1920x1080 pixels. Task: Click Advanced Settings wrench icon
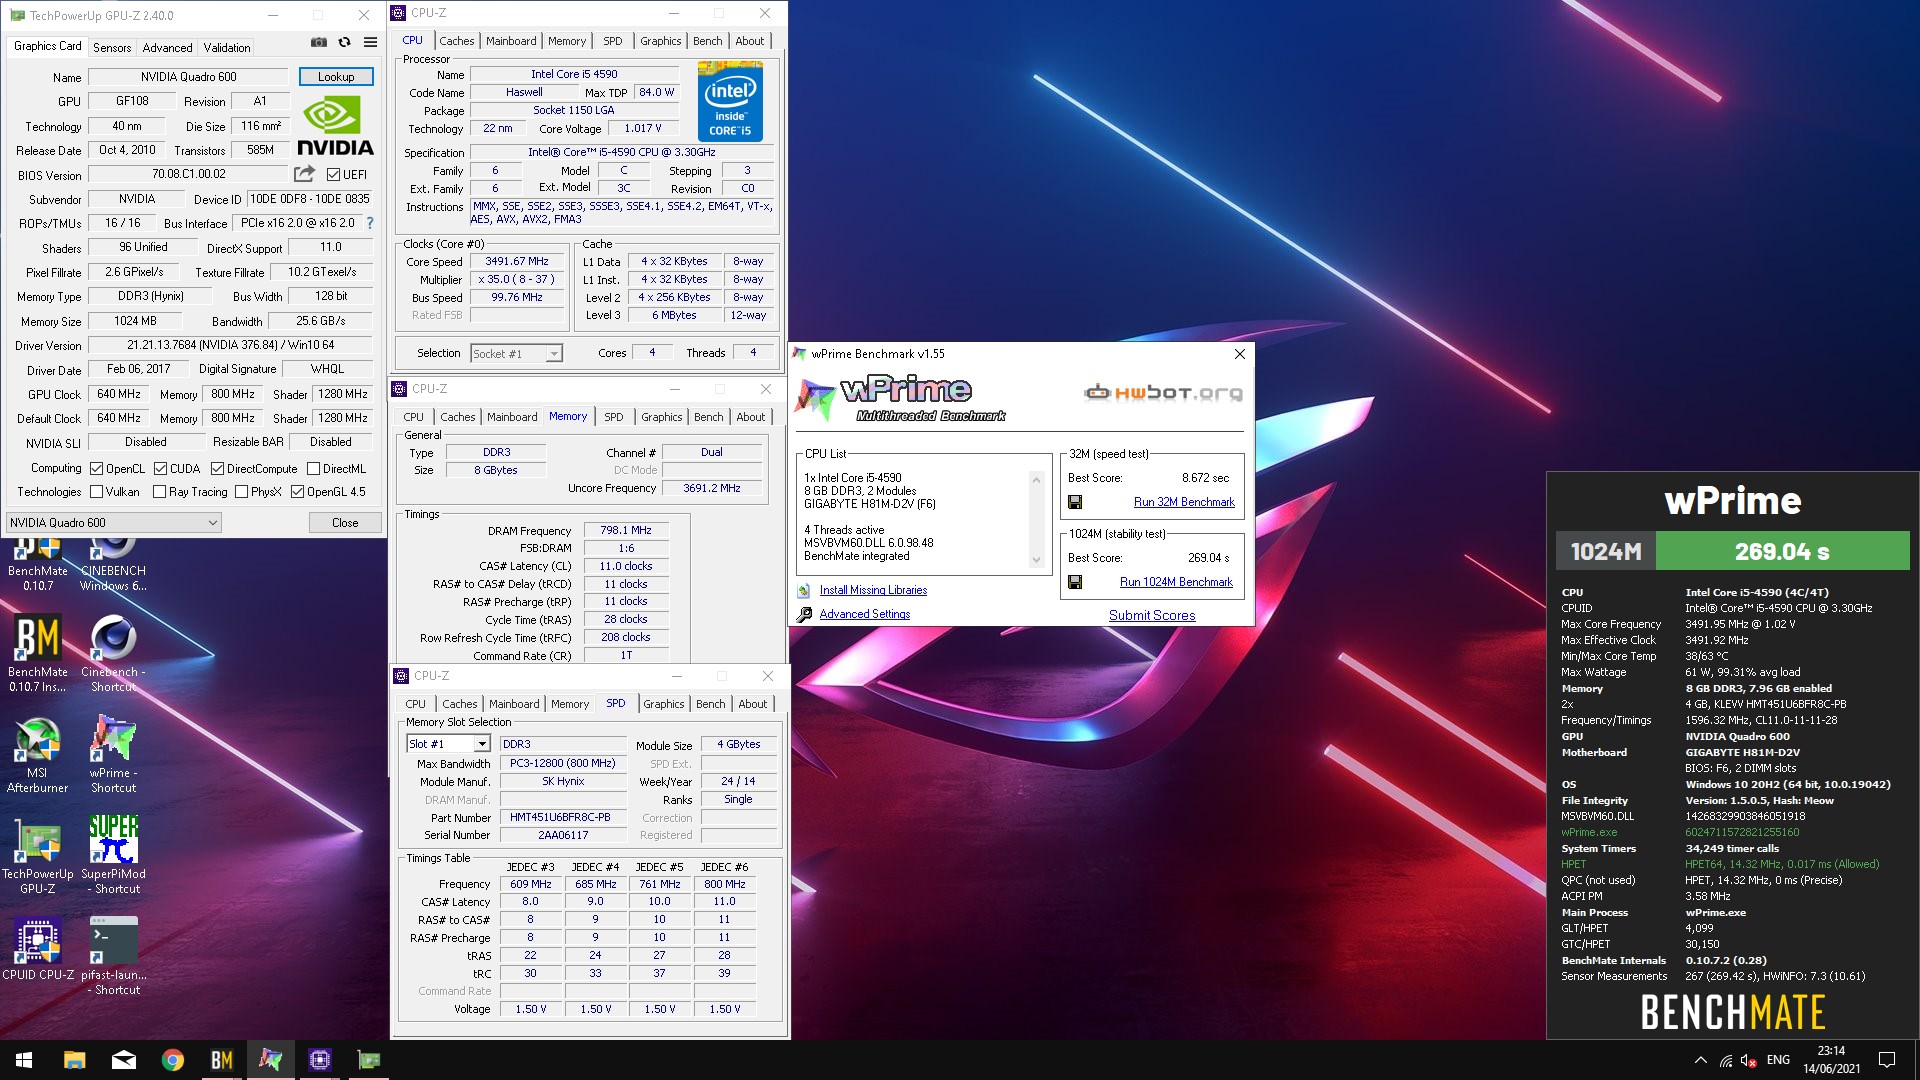point(804,614)
